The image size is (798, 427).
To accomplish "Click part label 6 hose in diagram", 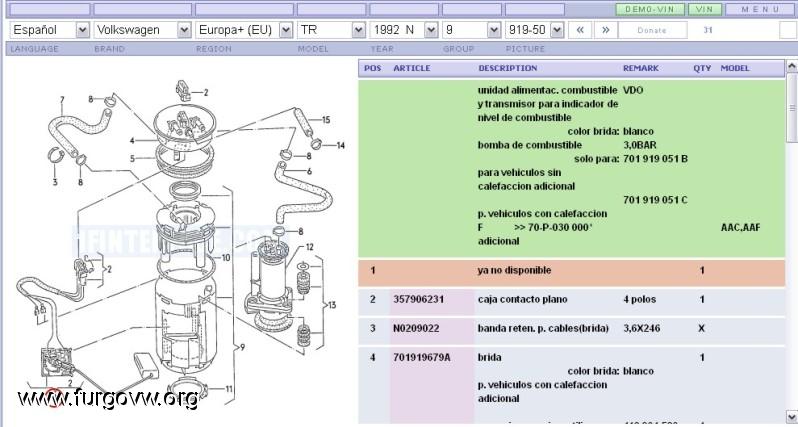I will click(309, 172).
